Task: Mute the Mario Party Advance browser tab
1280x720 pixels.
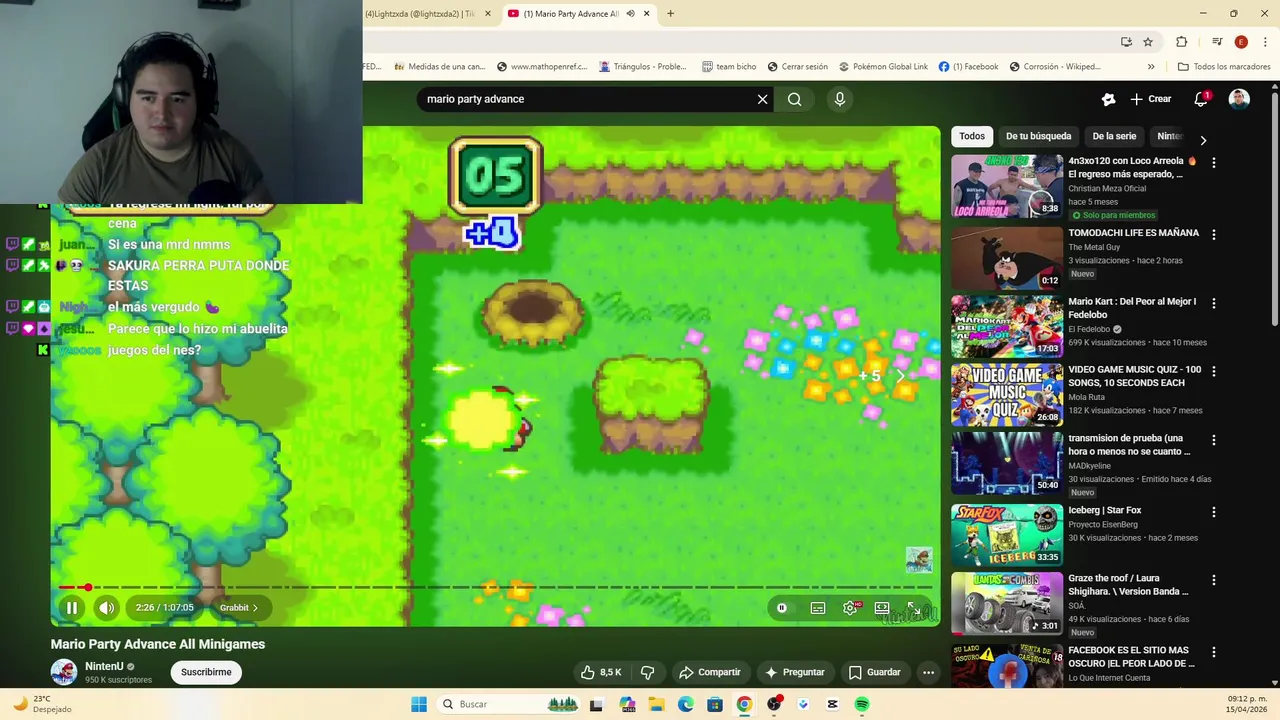Action: point(630,14)
